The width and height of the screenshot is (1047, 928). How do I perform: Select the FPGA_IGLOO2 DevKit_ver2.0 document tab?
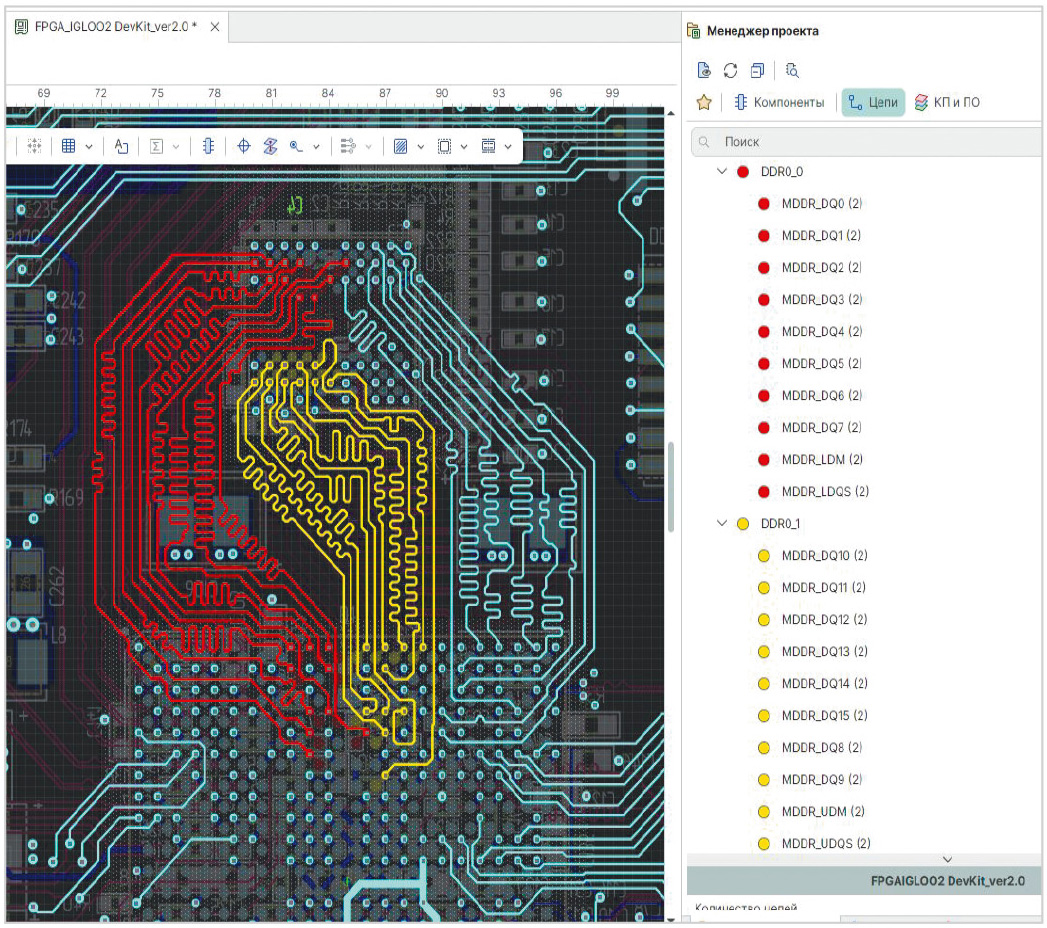point(115,26)
